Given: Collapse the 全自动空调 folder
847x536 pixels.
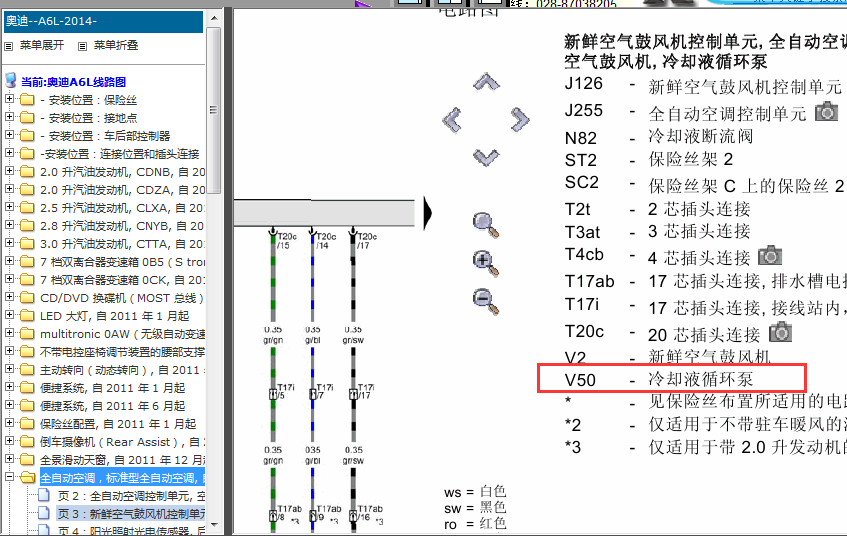Looking at the screenshot, I should pos(9,477).
